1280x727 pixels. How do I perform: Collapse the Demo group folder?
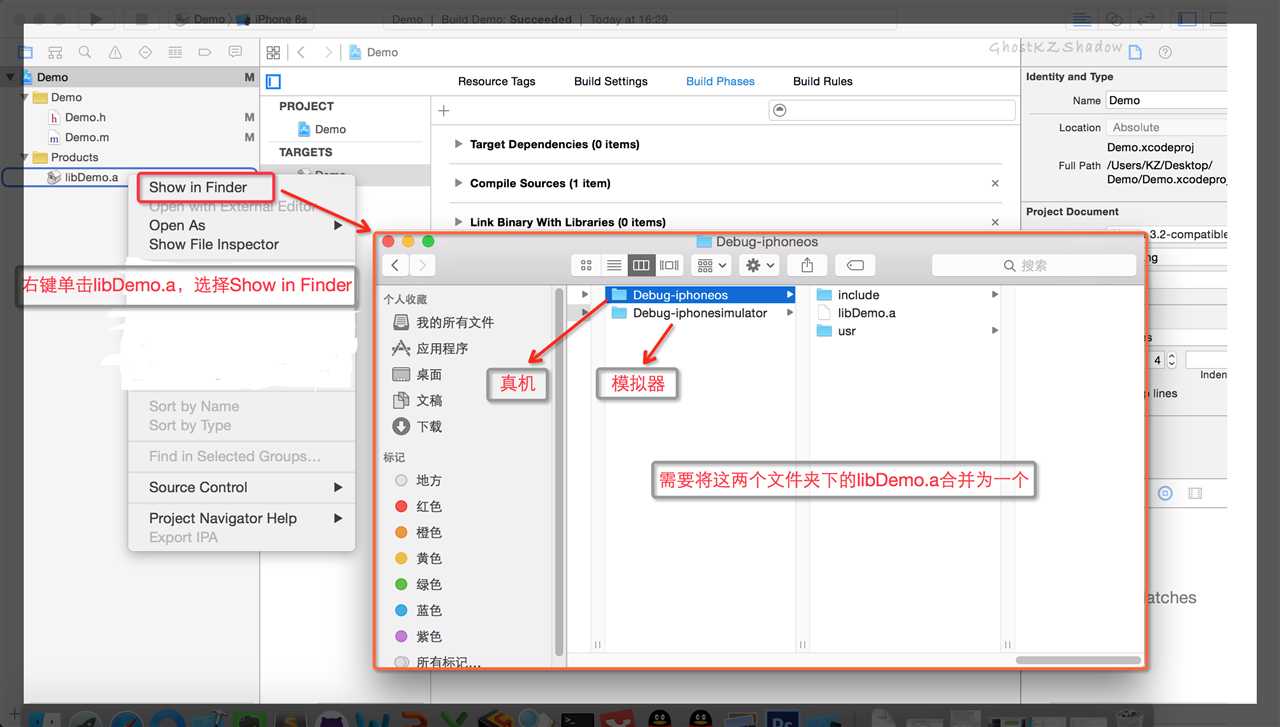[x=26, y=97]
